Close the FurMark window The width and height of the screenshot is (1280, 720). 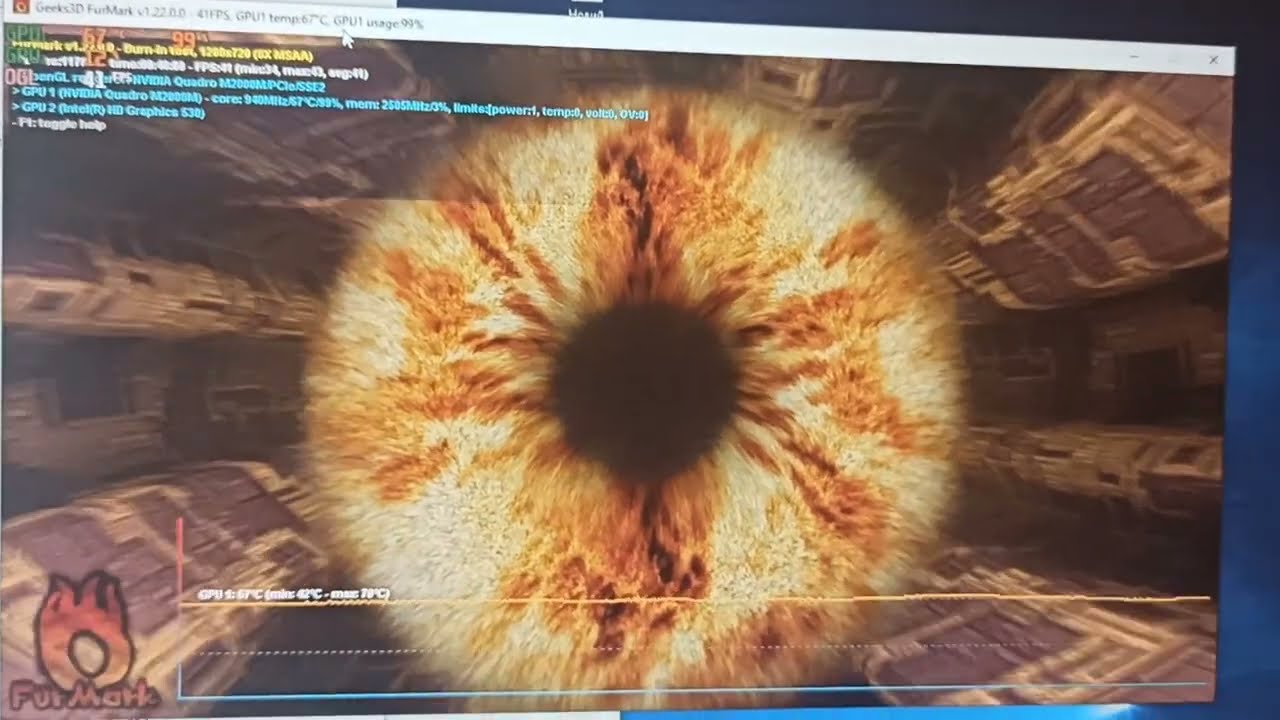point(1213,60)
